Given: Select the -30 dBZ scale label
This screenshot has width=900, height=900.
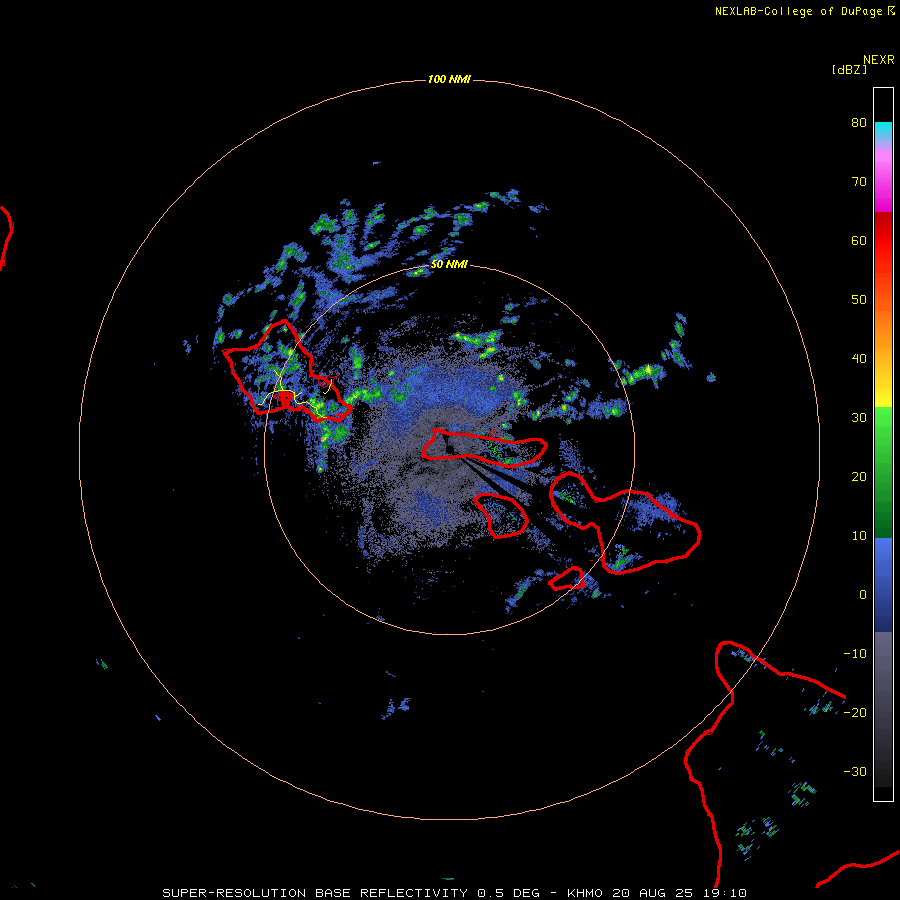Looking at the screenshot, I should [x=855, y=771].
